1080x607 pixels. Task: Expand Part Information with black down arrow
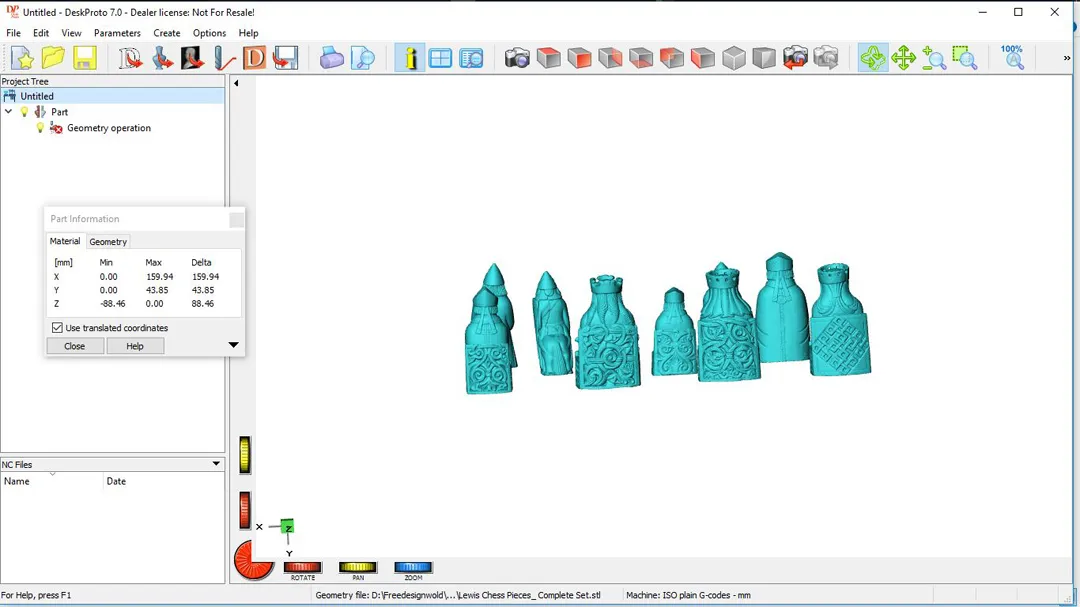[233, 345]
